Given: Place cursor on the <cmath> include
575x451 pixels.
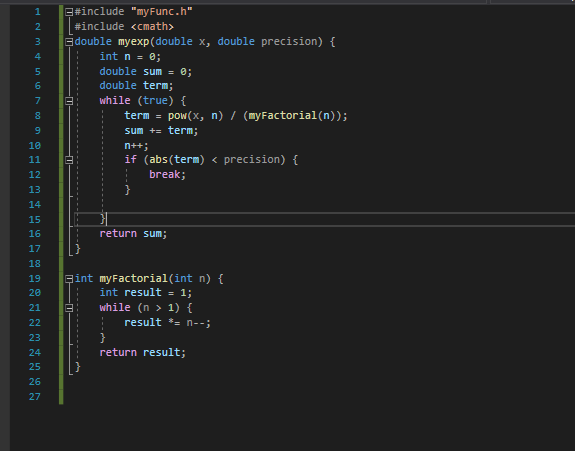Looking at the screenshot, I should 152,27.
